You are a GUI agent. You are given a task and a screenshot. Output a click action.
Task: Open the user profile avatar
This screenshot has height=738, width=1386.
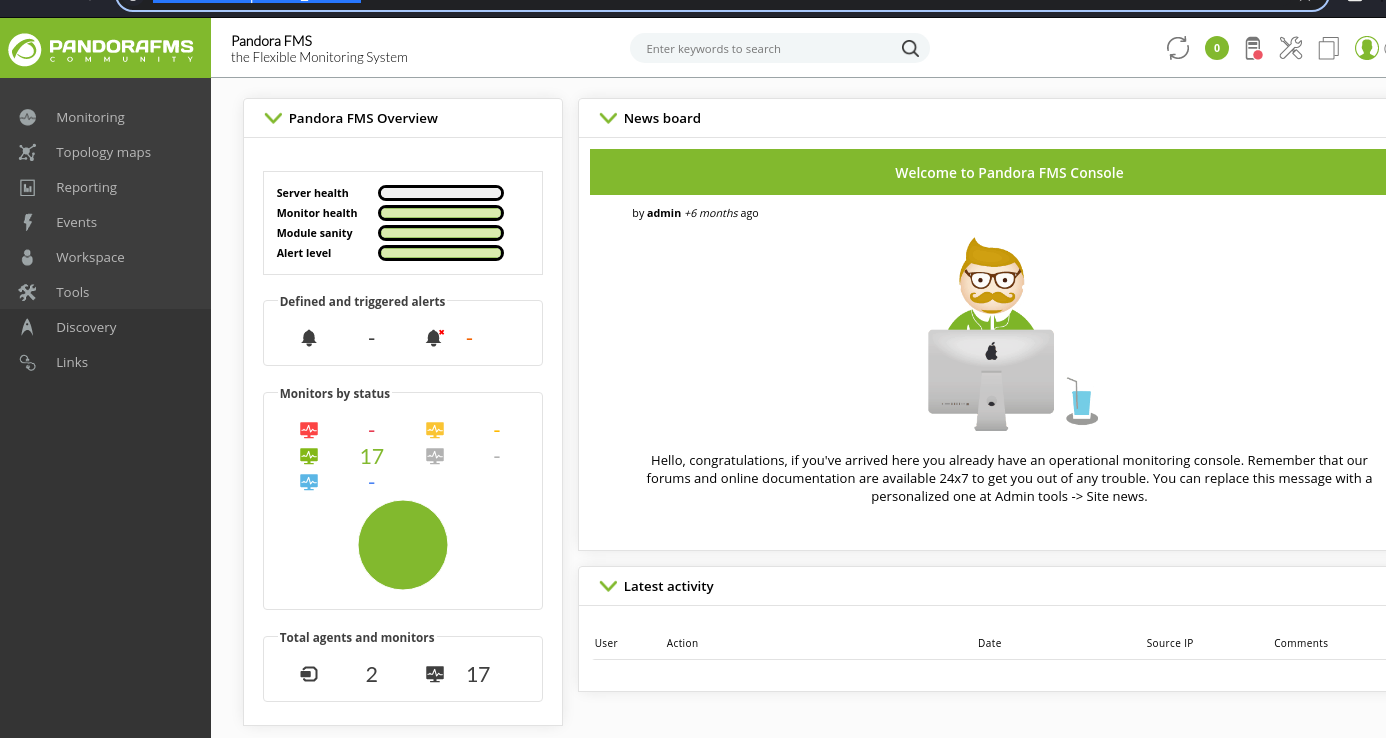tap(1367, 48)
